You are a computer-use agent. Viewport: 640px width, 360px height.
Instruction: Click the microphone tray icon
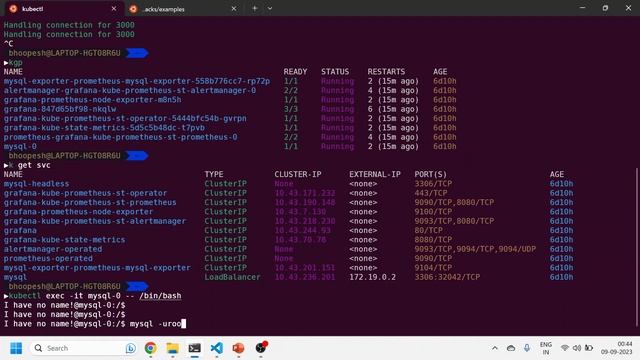point(527,348)
